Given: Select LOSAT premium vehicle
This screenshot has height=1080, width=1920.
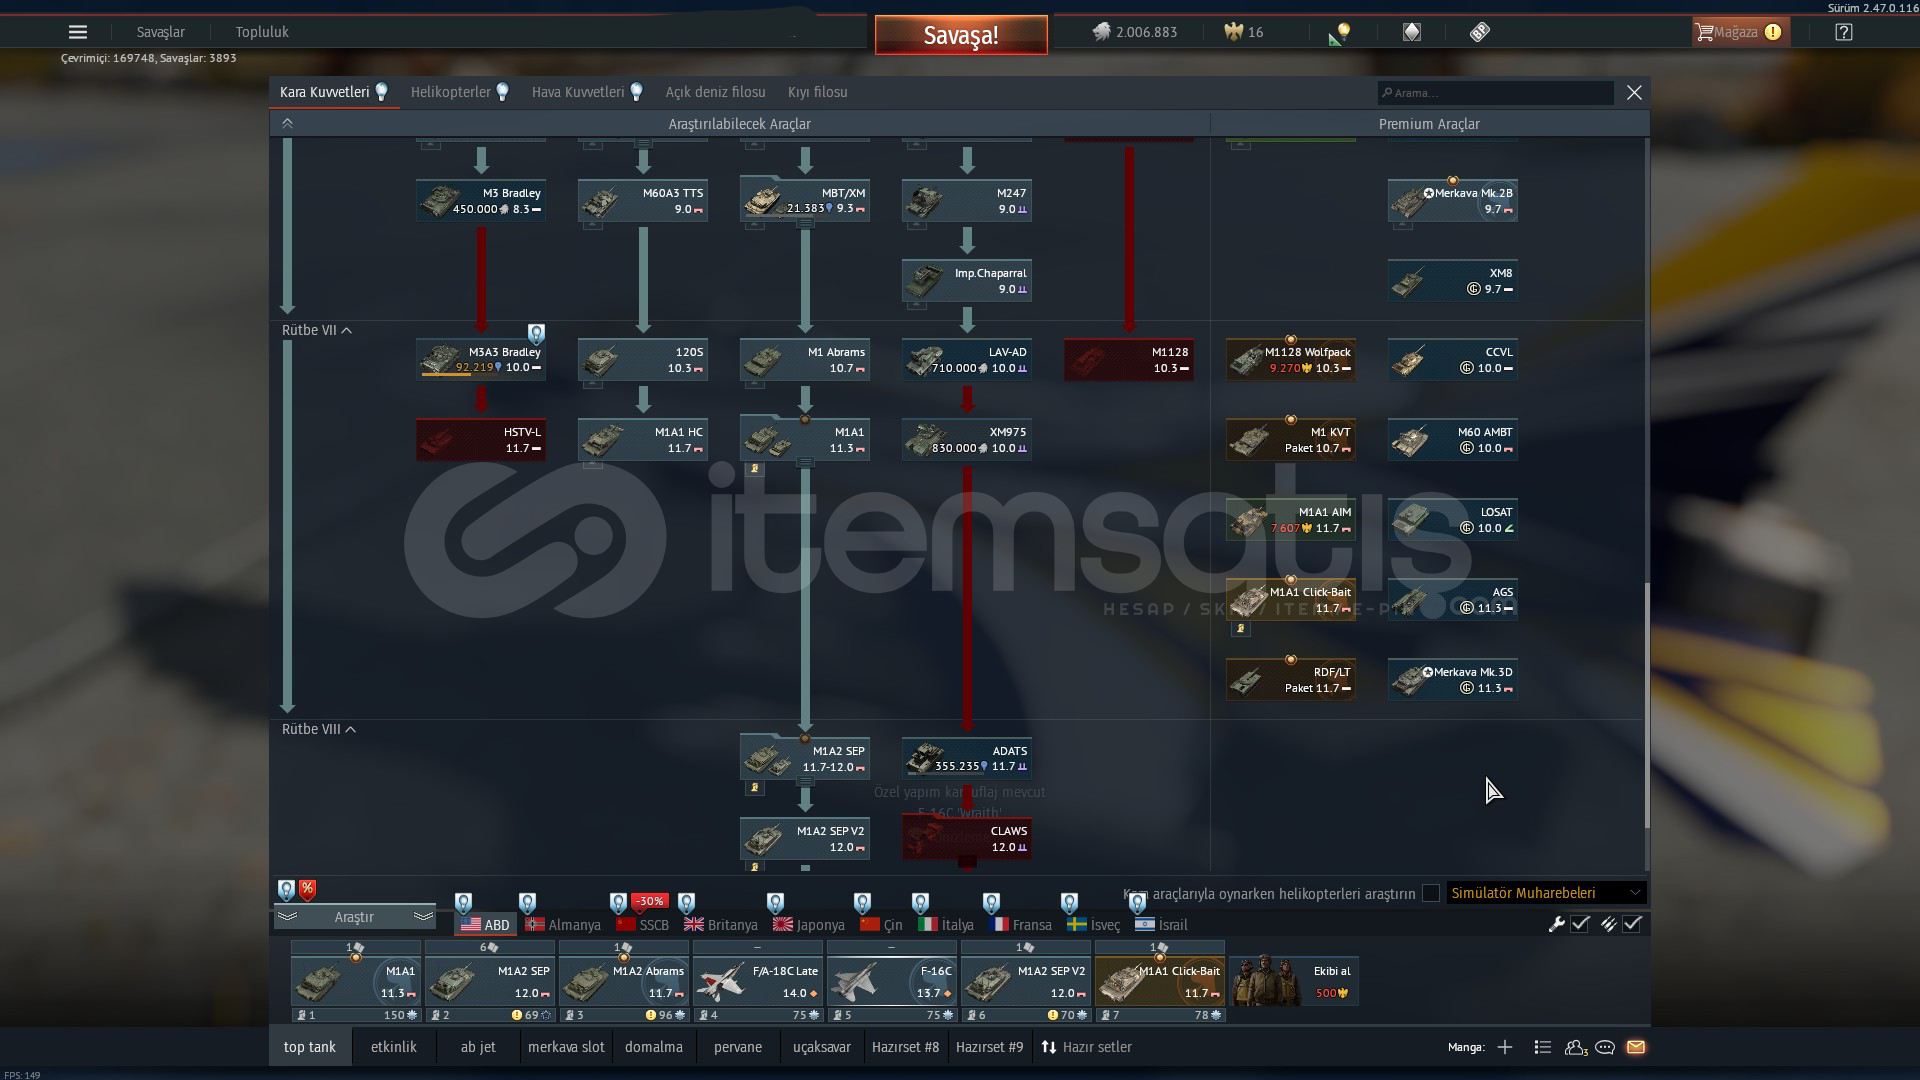Looking at the screenshot, I should point(1453,520).
